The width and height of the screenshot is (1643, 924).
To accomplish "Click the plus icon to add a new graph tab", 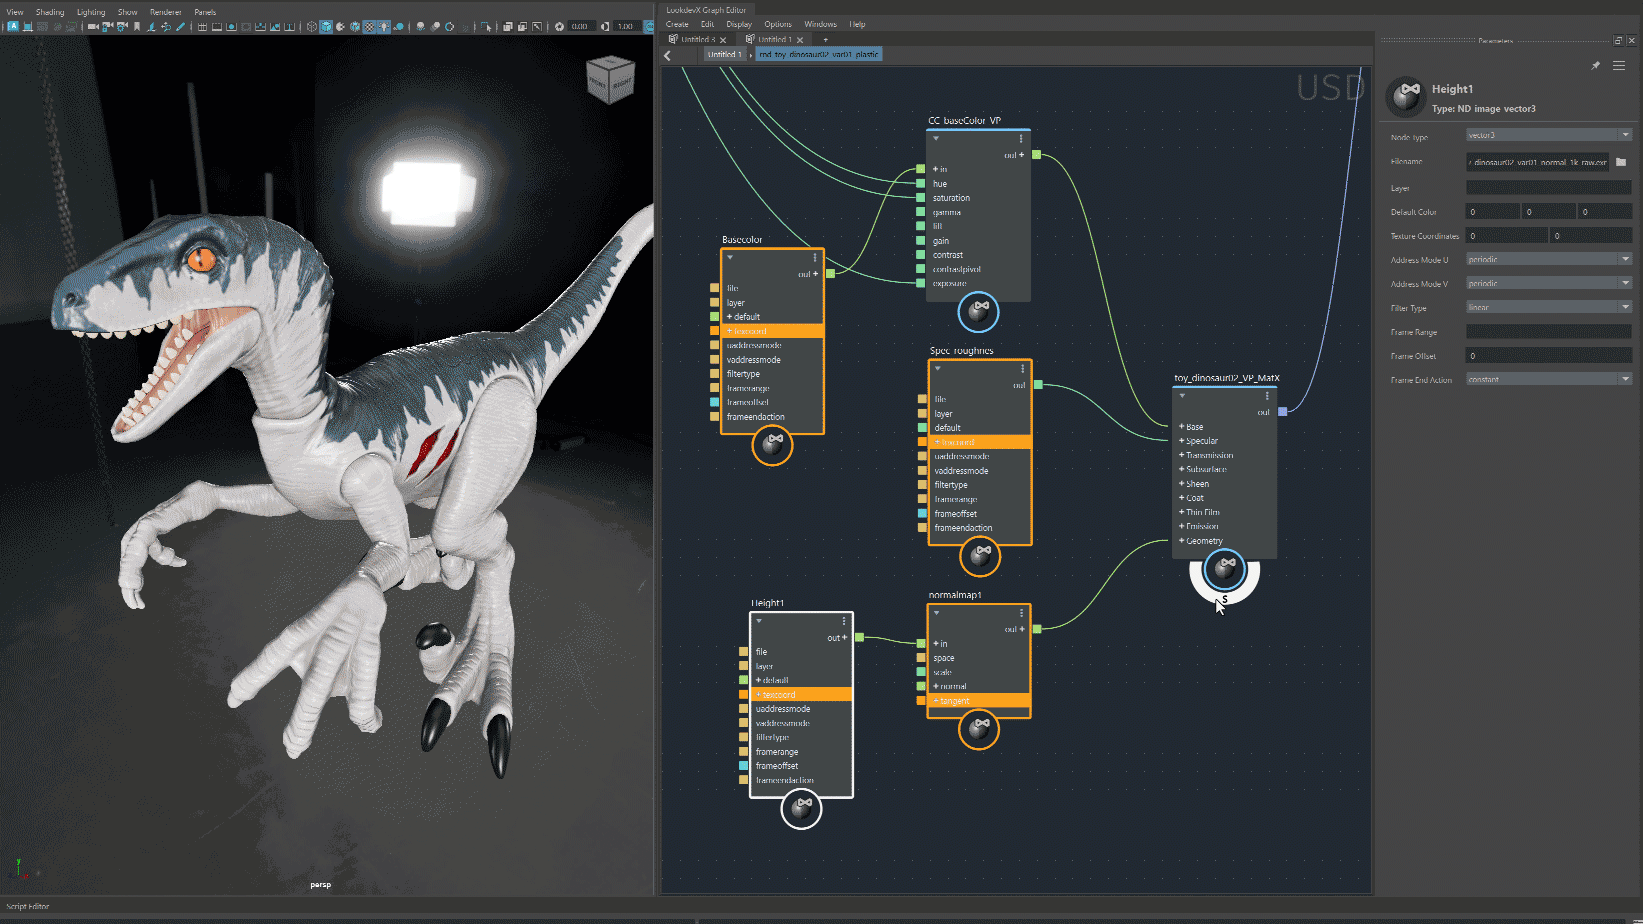I will click(825, 39).
